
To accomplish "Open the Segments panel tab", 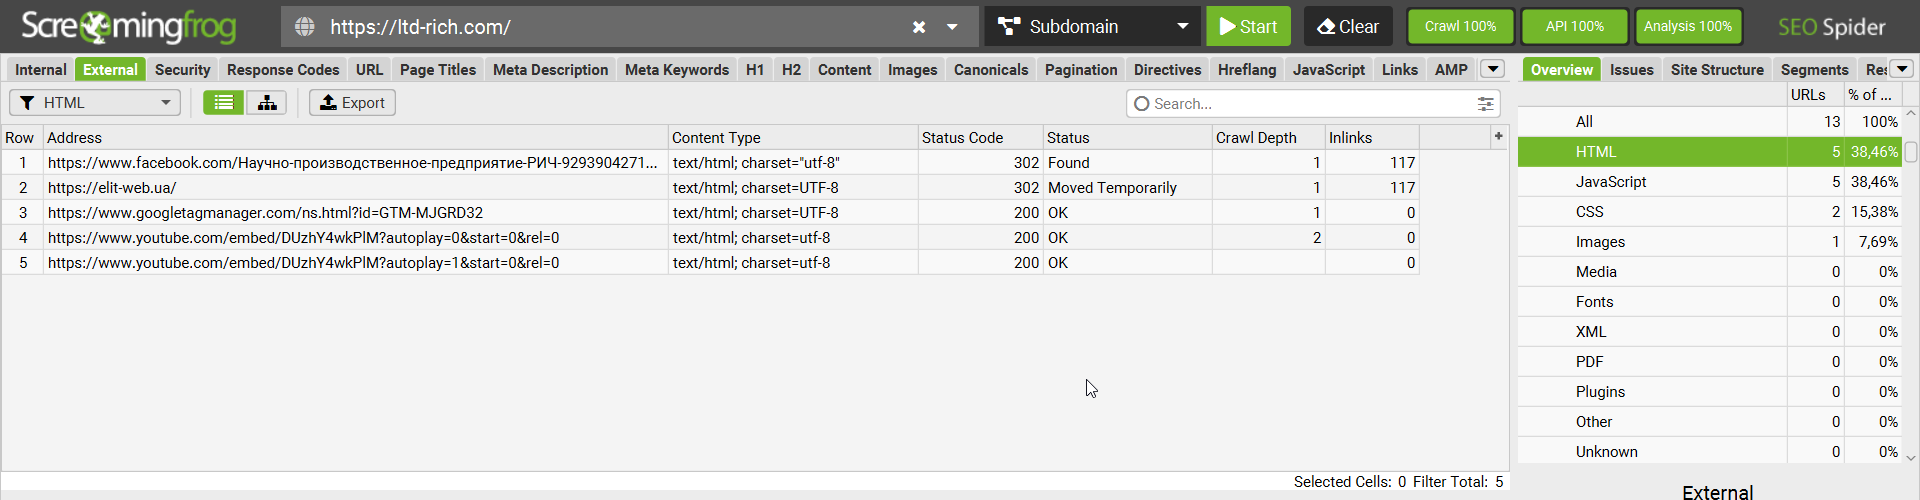I will [x=1814, y=69].
